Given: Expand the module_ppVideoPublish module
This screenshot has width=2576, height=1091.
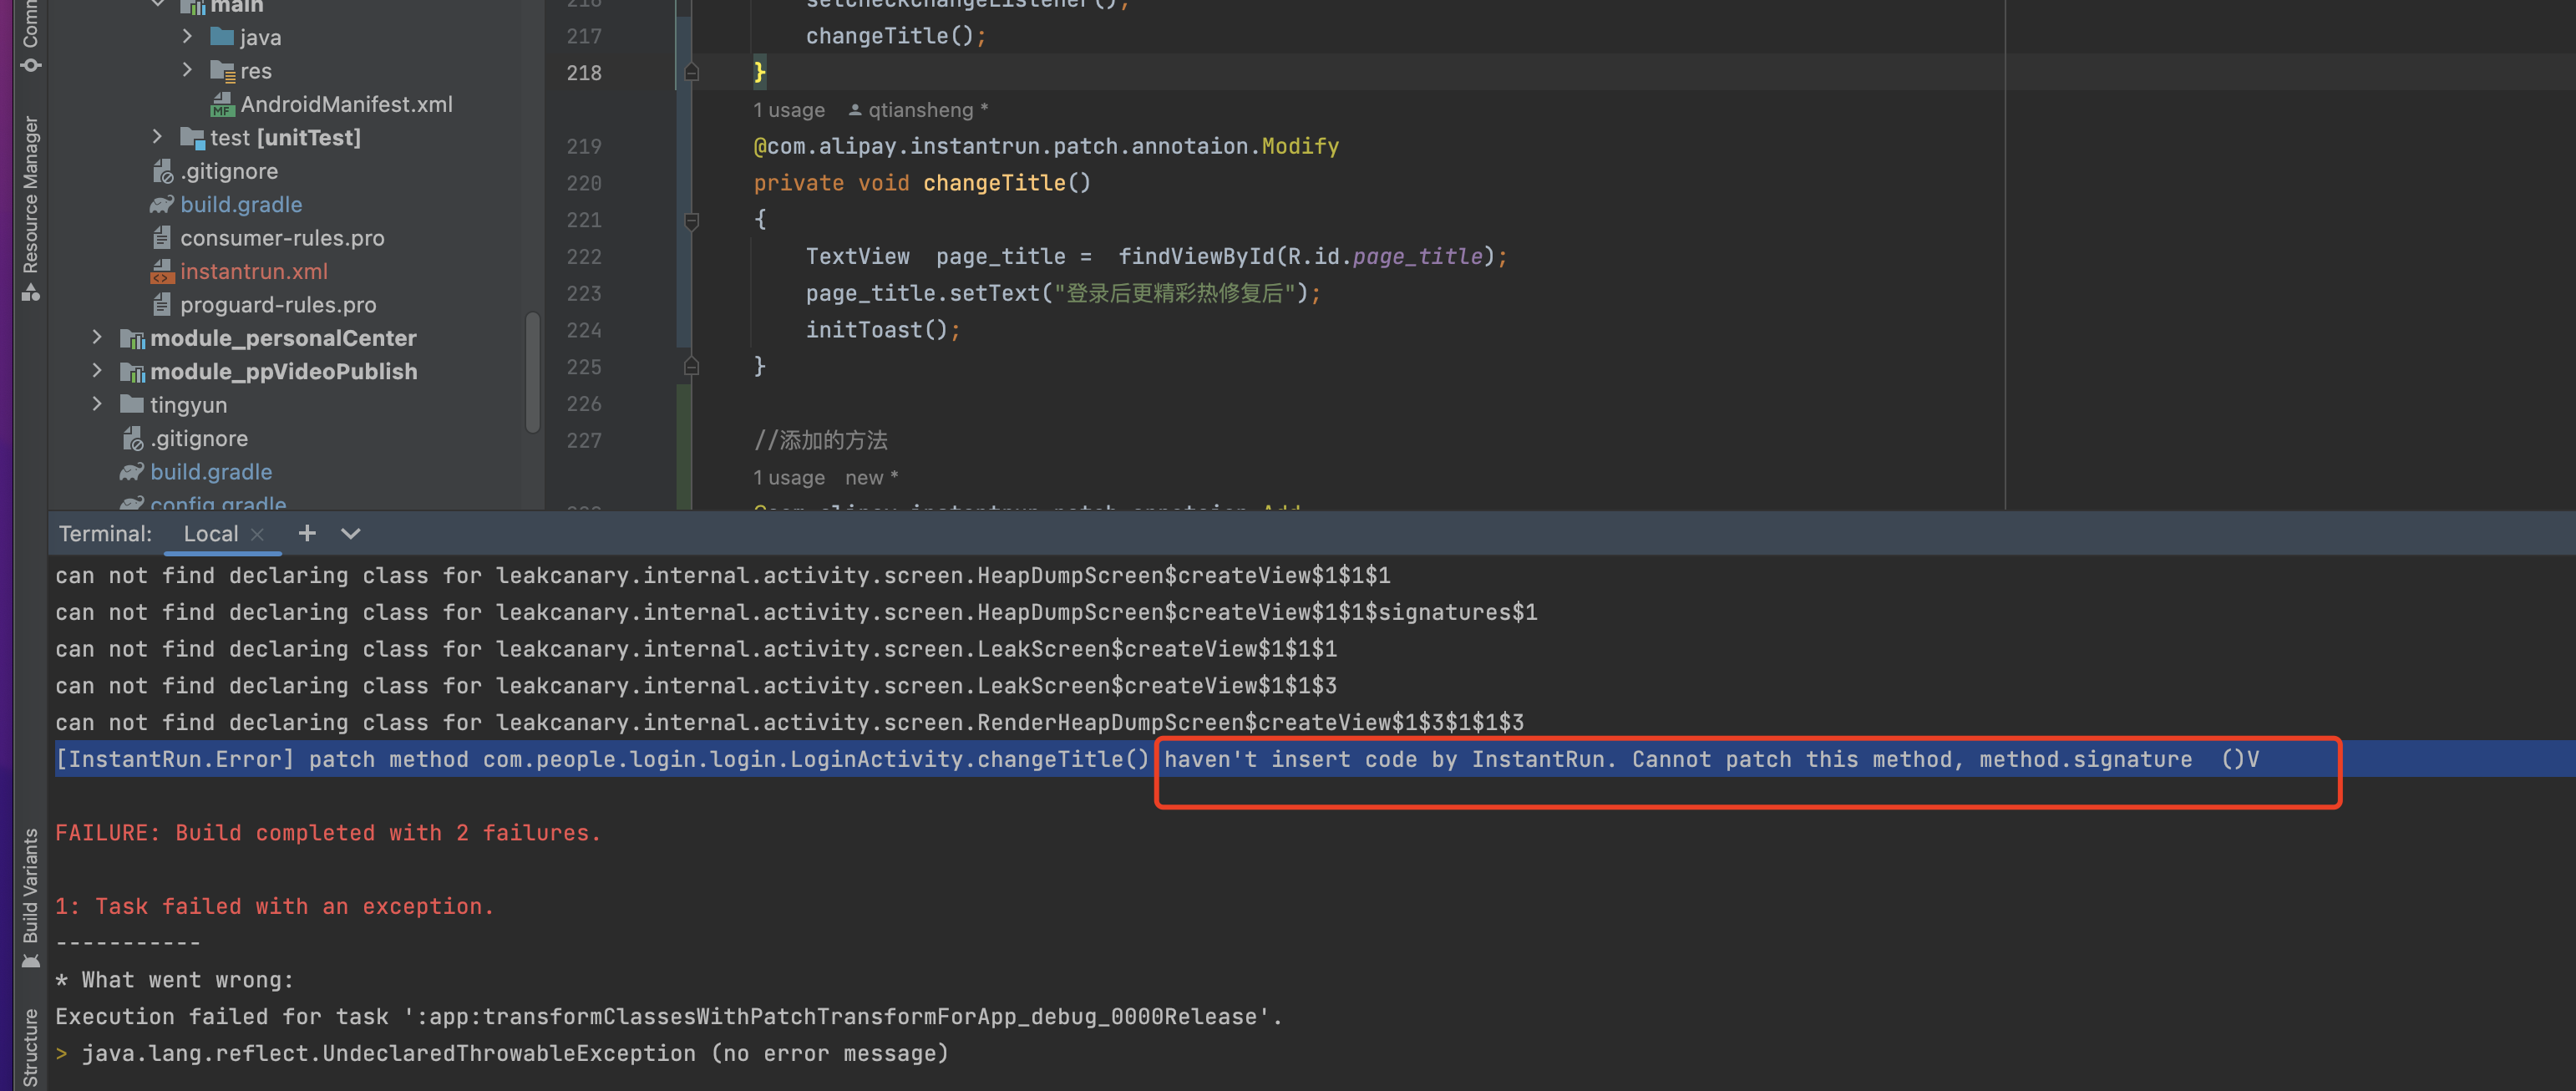Looking at the screenshot, I should coord(97,370).
